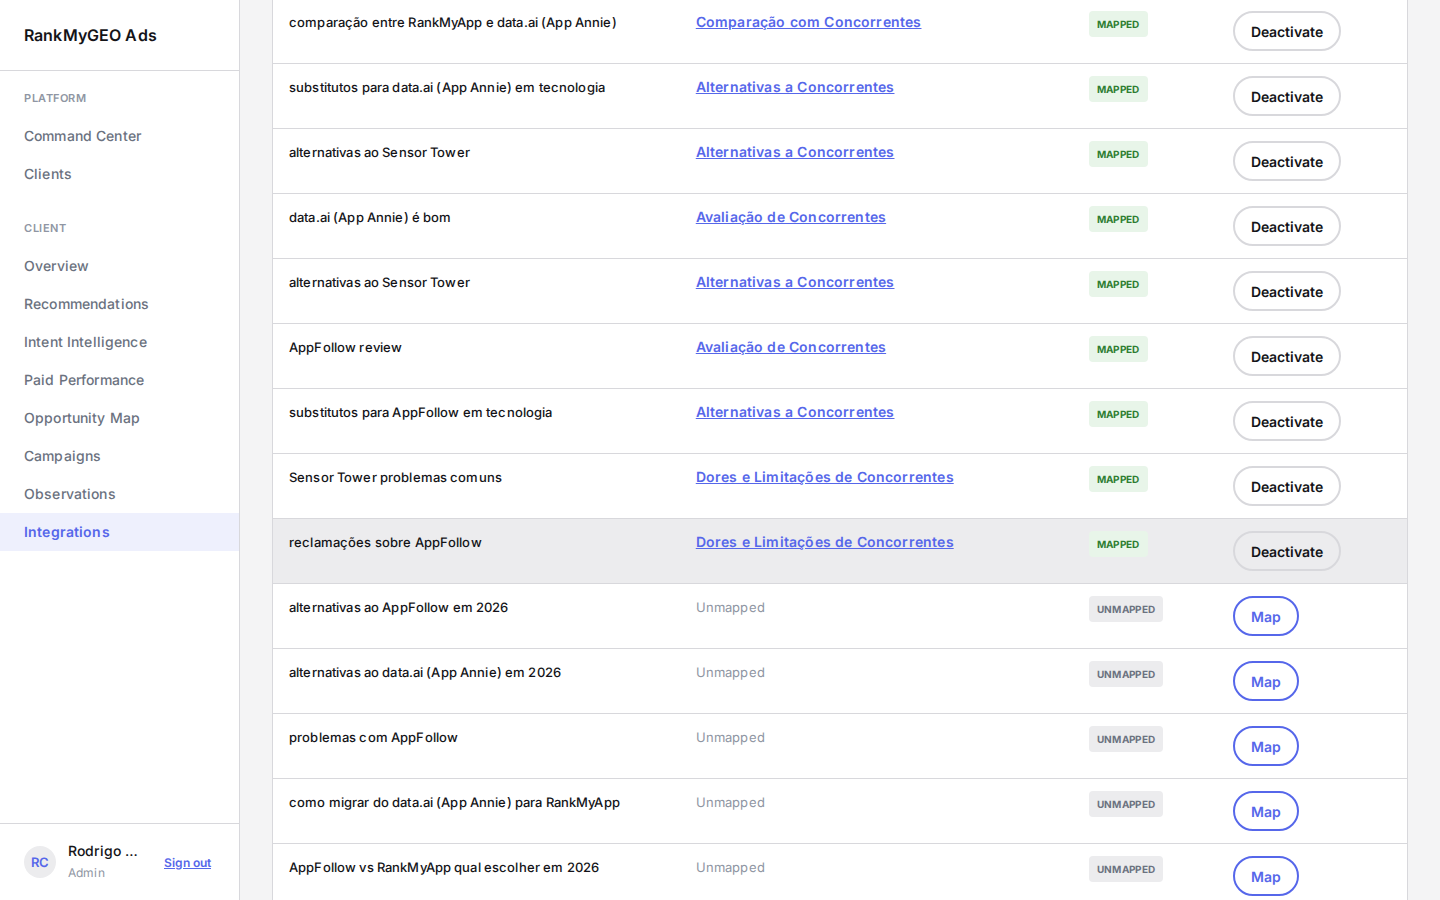Deactivate 'substitutos para data.ai (App Annie)' row

(x=1286, y=97)
